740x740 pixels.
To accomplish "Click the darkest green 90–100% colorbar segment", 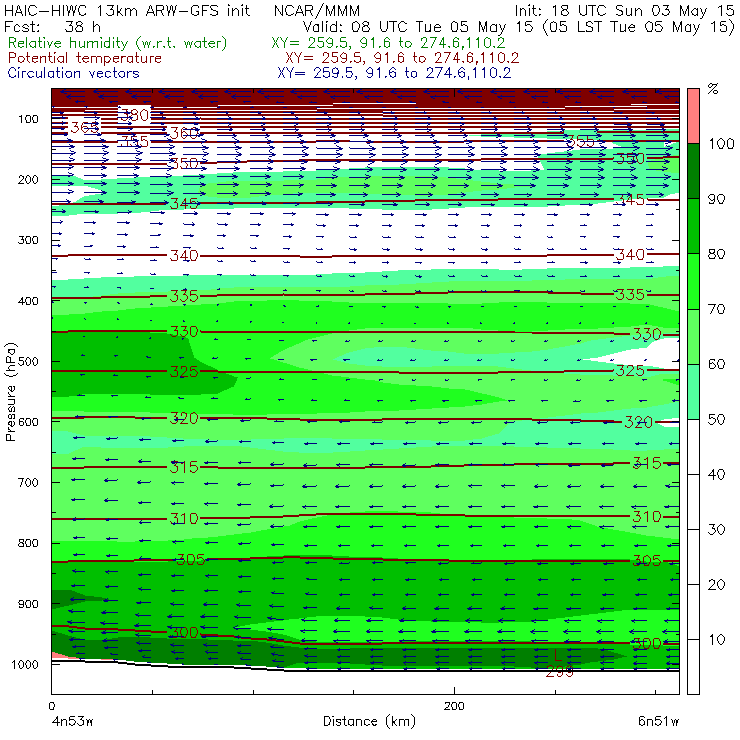I will [693, 170].
